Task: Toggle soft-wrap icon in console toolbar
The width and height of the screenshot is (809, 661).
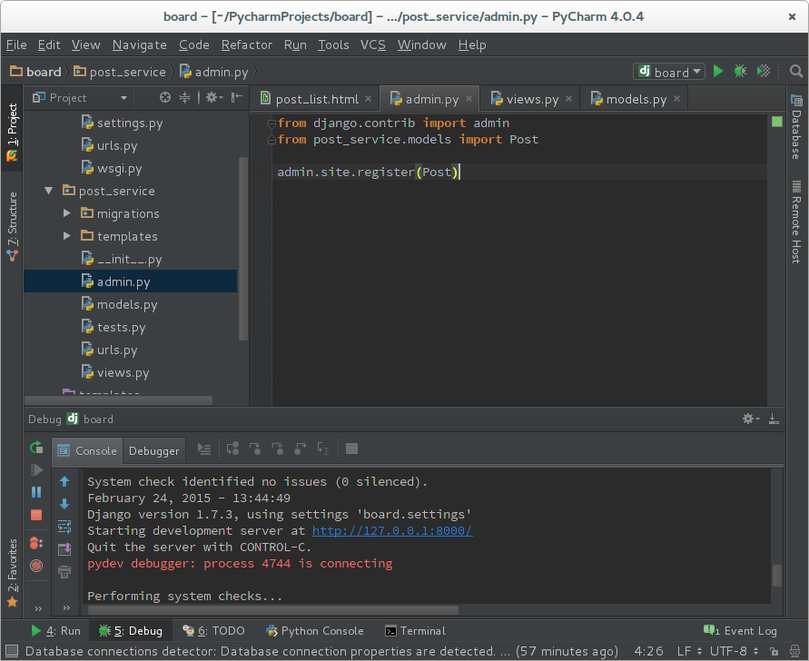Action: (x=64, y=527)
